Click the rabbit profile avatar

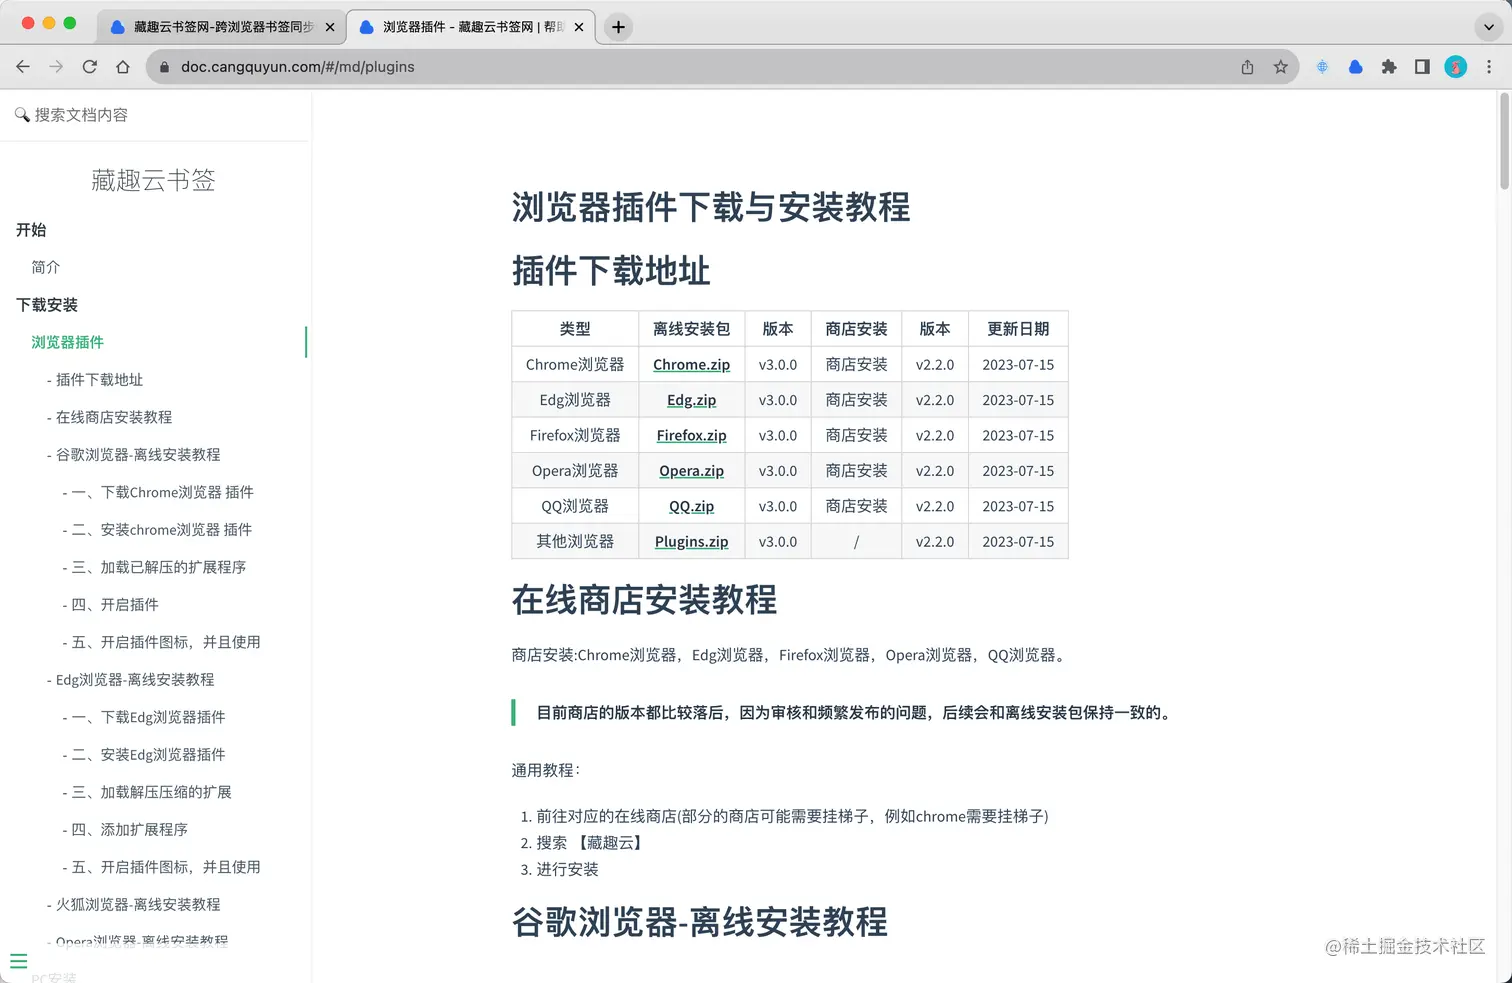click(x=1456, y=67)
